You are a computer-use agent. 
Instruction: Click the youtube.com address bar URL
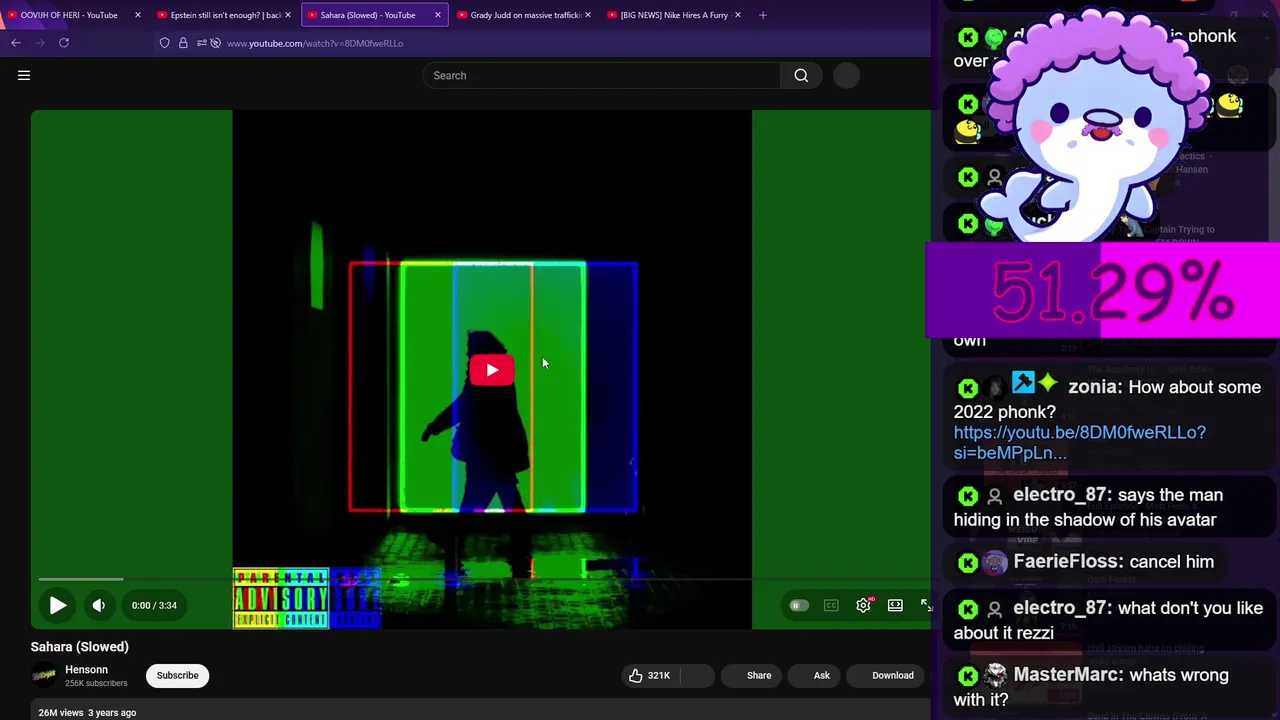tap(315, 43)
